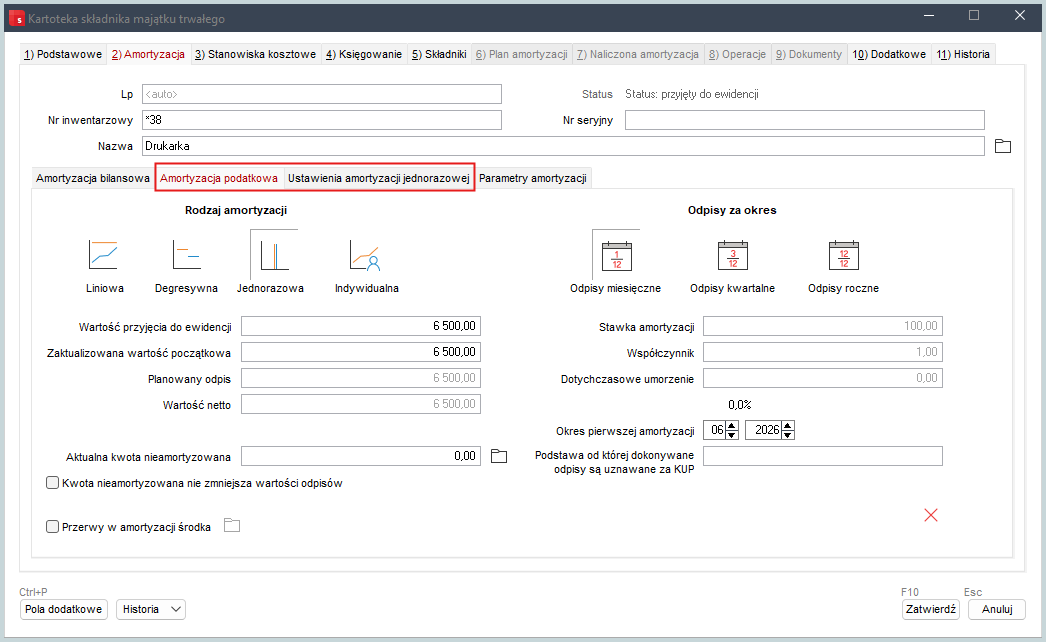Increase the month in Okres pierwszej amortyzacji
This screenshot has width=1046, height=642.
coord(732,425)
